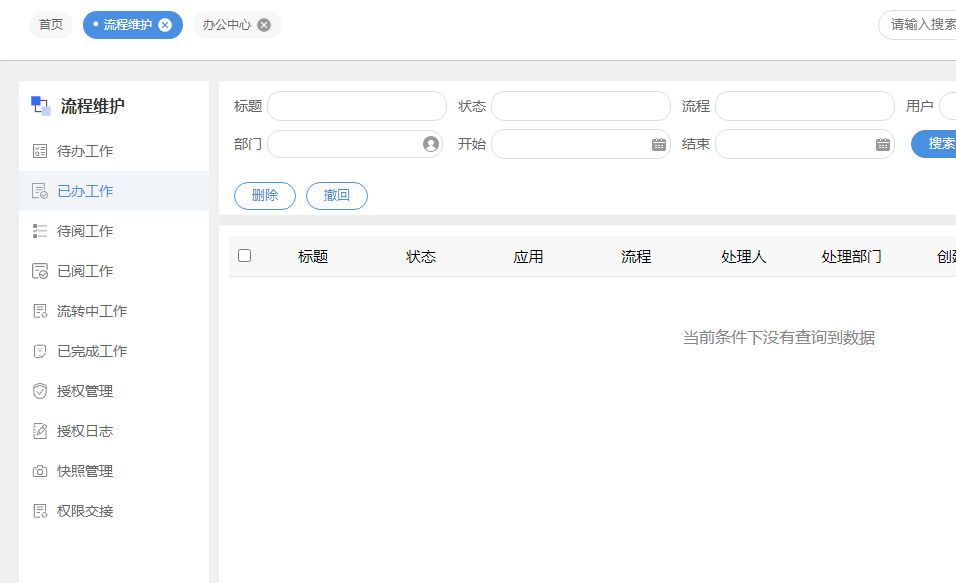Click the 删除 button
956x583 pixels.
click(265, 196)
